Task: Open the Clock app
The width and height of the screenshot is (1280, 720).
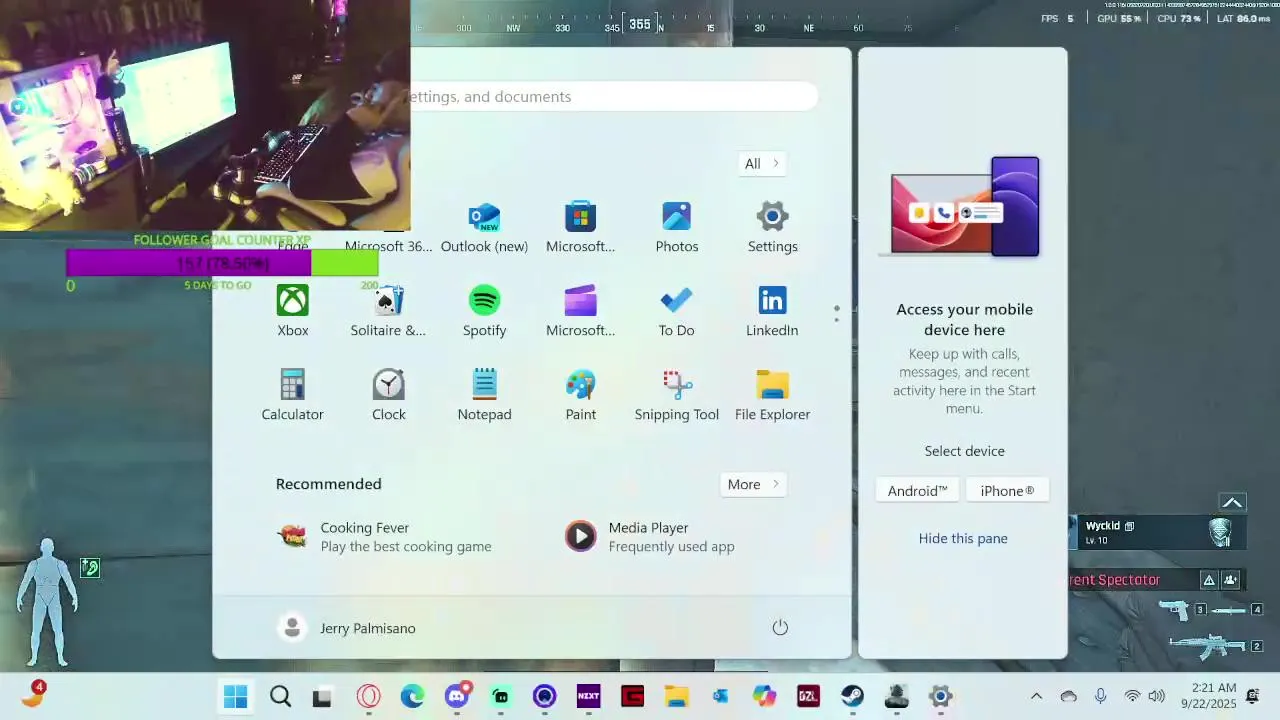Action: tap(389, 396)
